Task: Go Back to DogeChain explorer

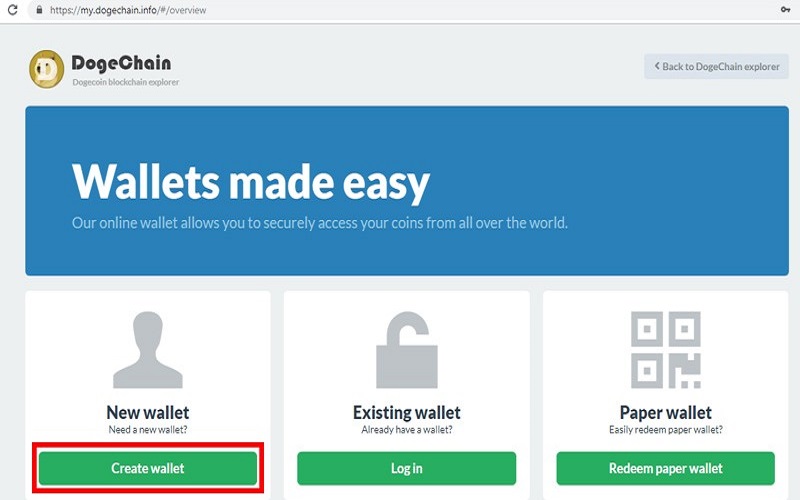Action: click(x=716, y=66)
